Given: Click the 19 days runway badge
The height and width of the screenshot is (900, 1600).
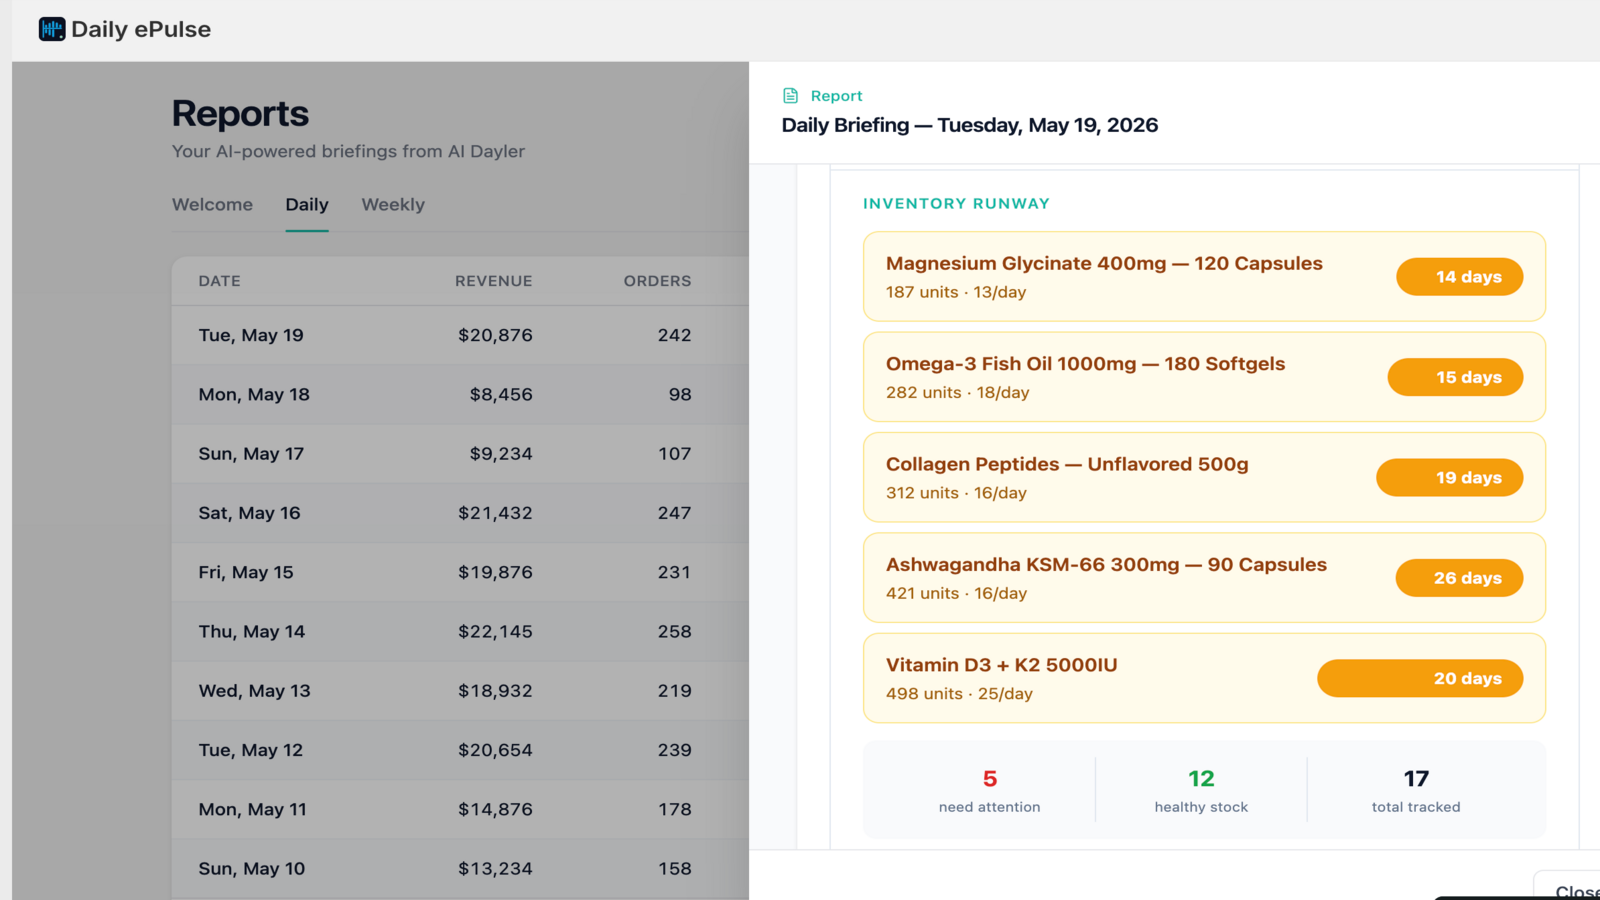Looking at the screenshot, I should [1450, 477].
